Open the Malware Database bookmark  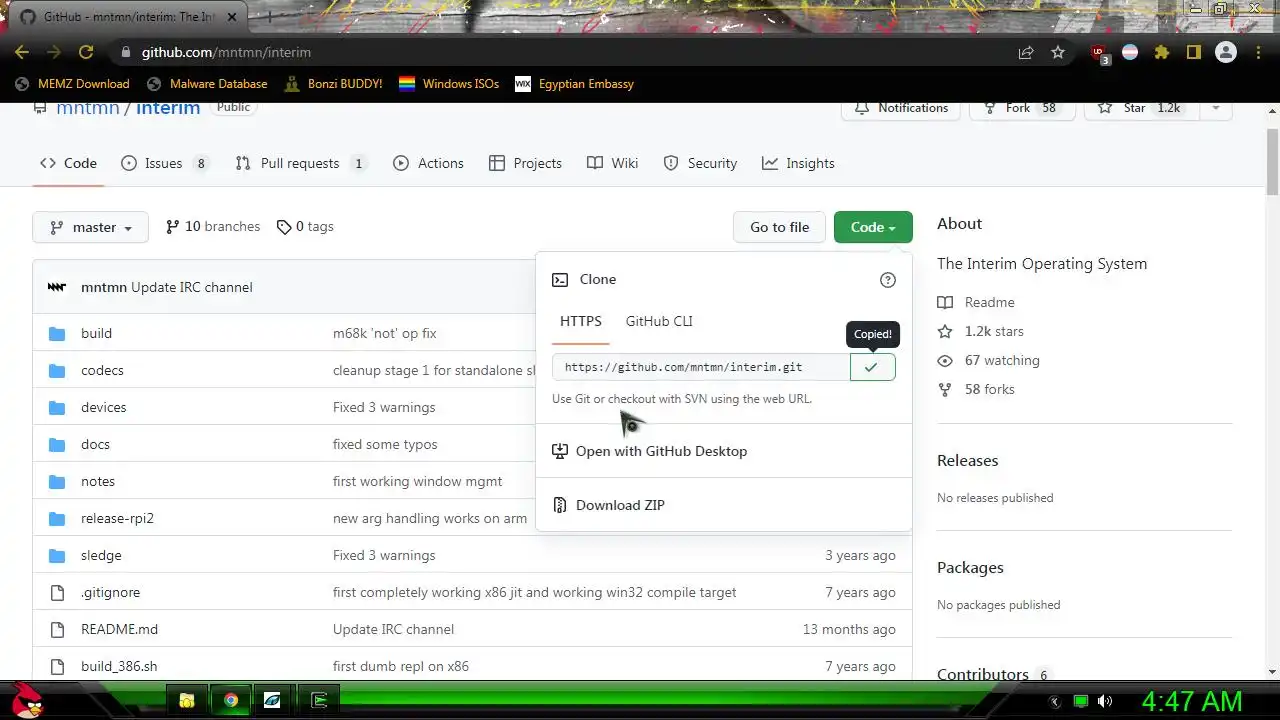207,84
